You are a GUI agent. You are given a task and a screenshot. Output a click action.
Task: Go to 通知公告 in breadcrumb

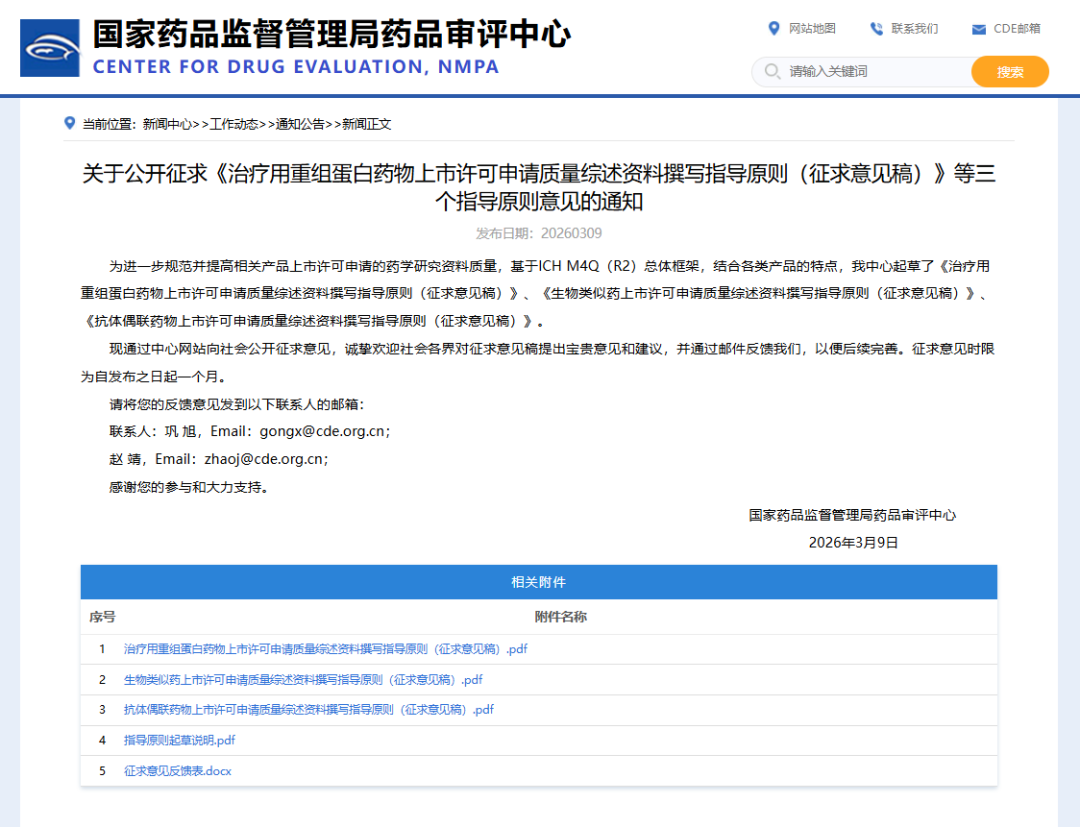click(x=300, y=124)
